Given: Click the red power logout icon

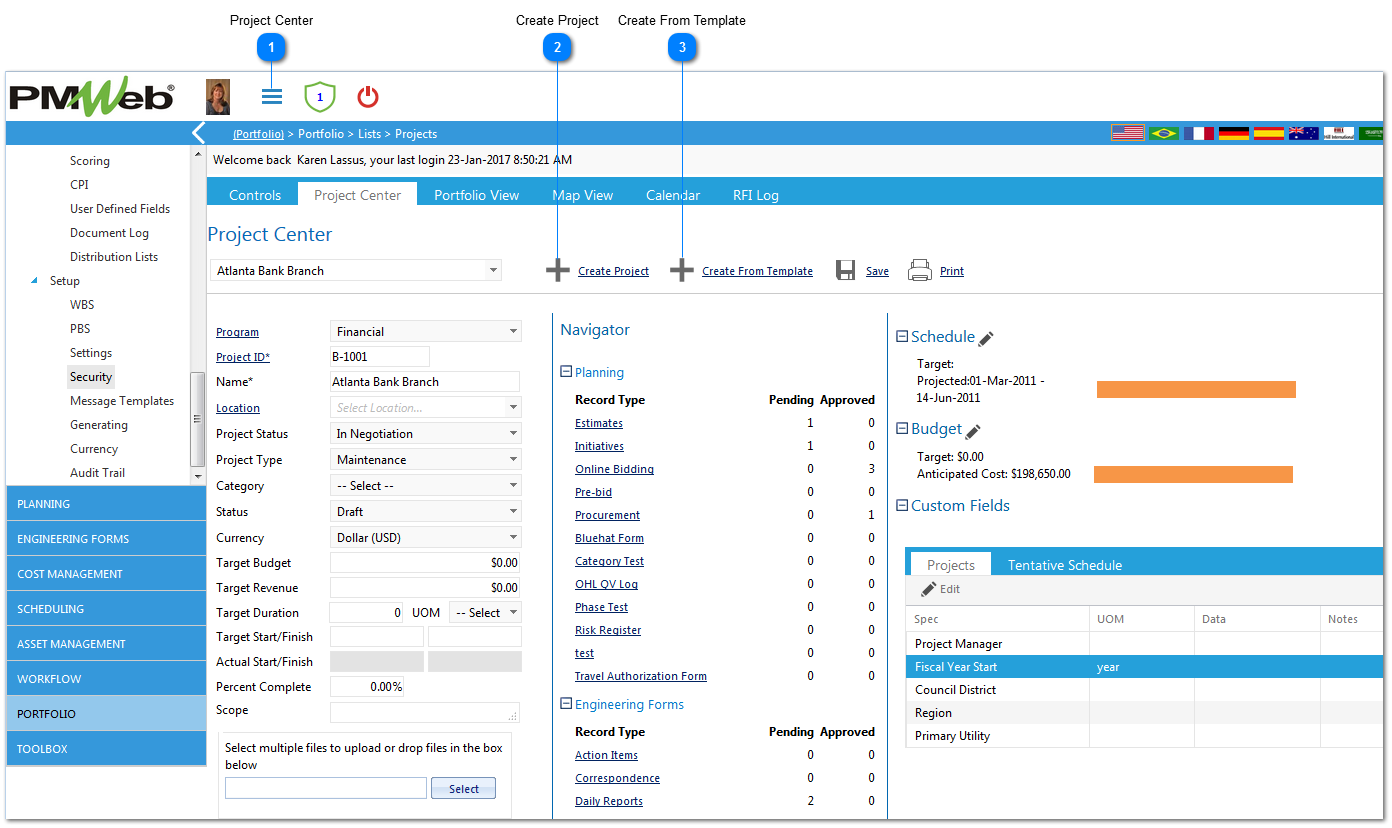Looking at the screenshot, I should [x=368, y=97].
